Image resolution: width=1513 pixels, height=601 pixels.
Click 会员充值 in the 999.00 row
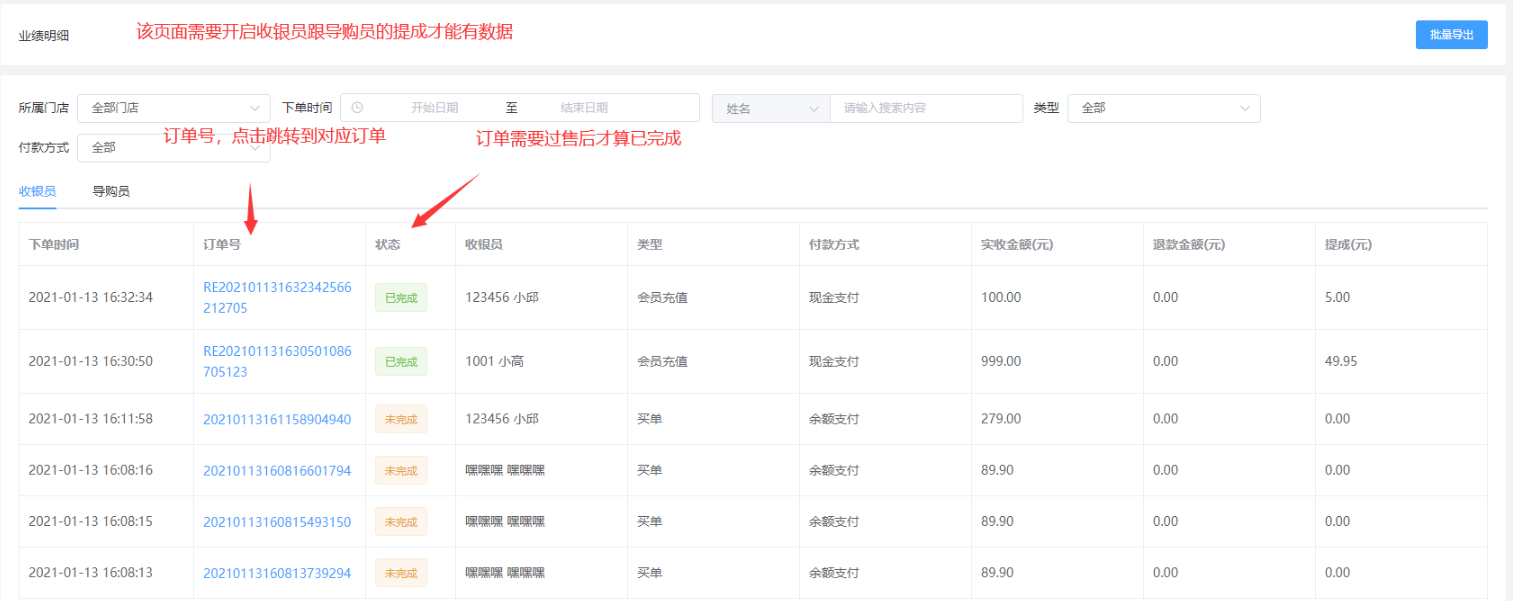[x=662, y=361]
